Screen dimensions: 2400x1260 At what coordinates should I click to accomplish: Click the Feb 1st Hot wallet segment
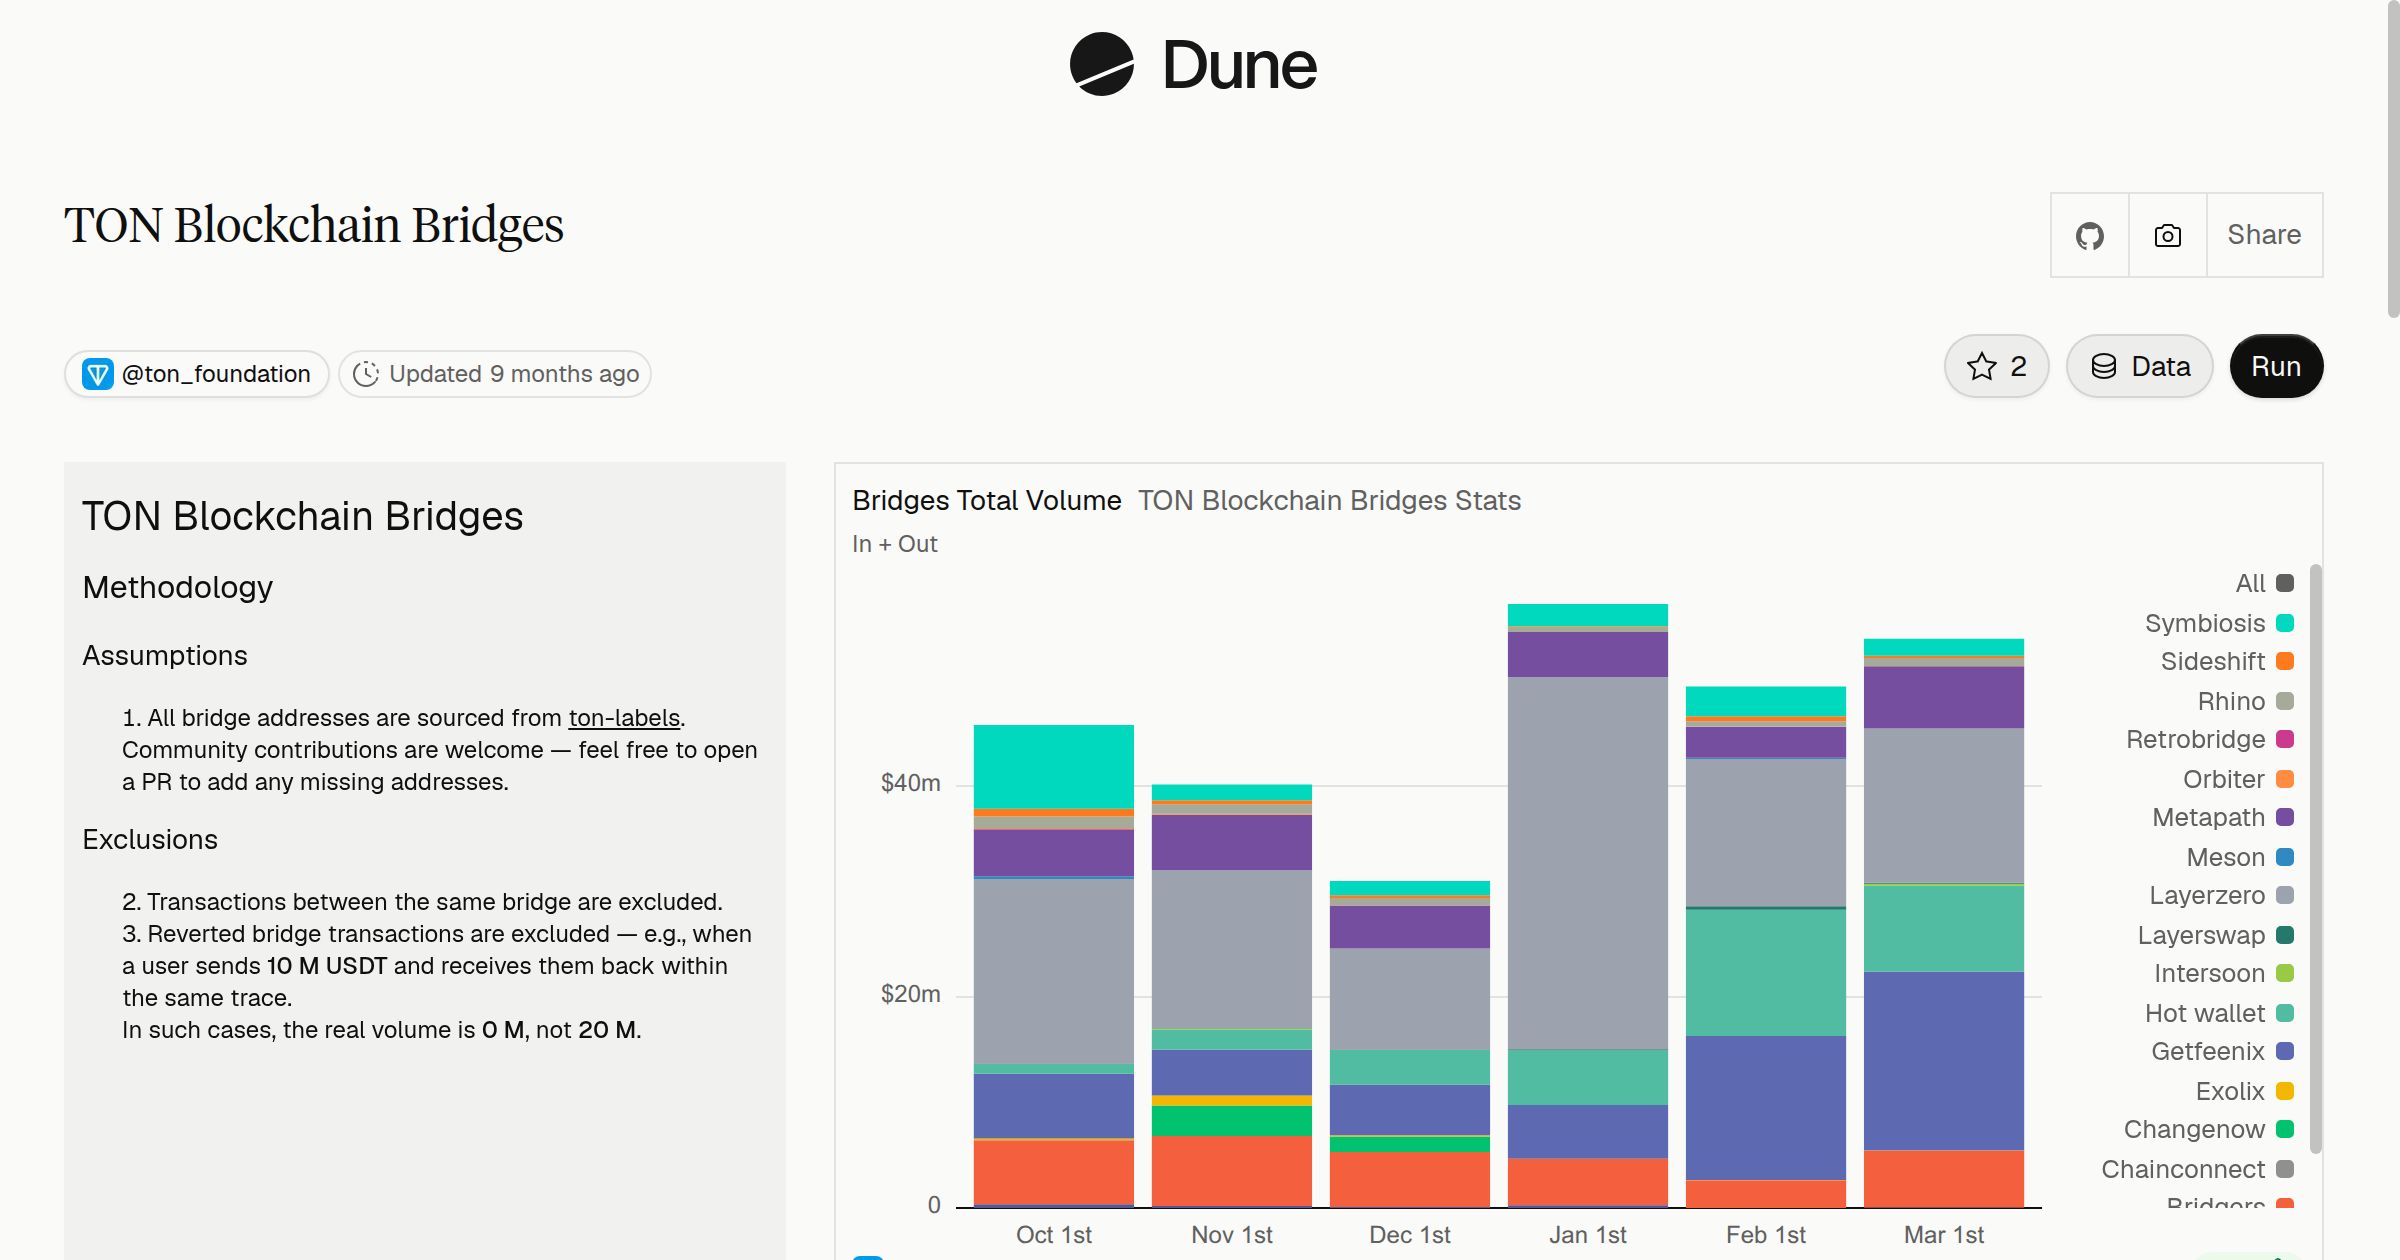coord(1766,972)
